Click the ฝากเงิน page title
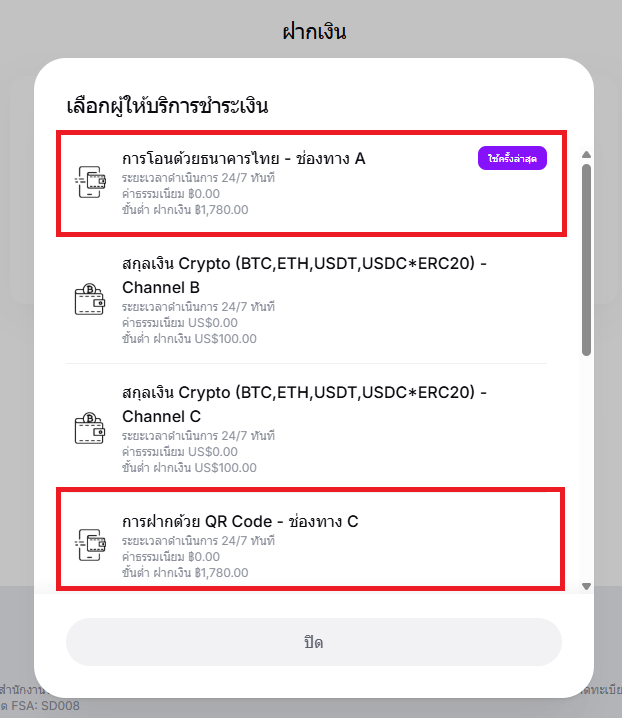Viewport: 622px width, 718px height. [314, 32]
